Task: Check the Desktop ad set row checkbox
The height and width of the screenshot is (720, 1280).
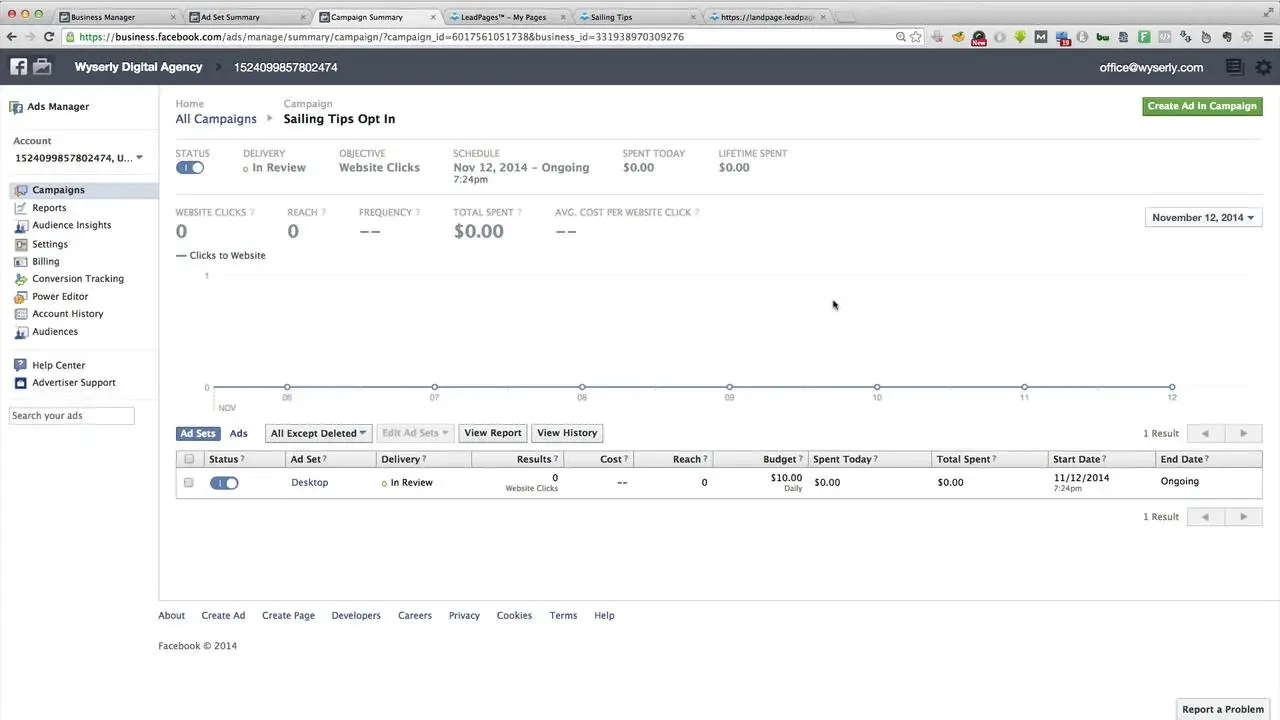Action: pos(189,483)
